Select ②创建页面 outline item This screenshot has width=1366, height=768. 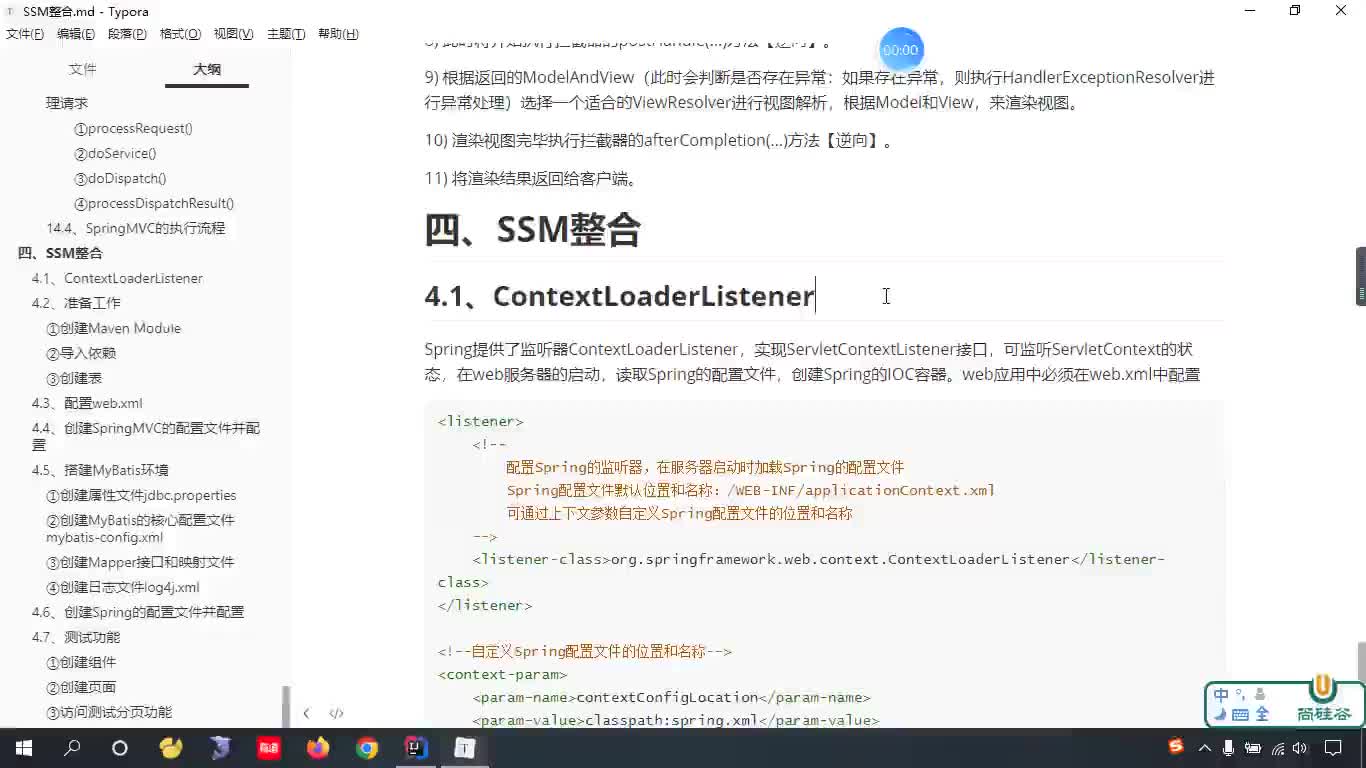point(81,687)
